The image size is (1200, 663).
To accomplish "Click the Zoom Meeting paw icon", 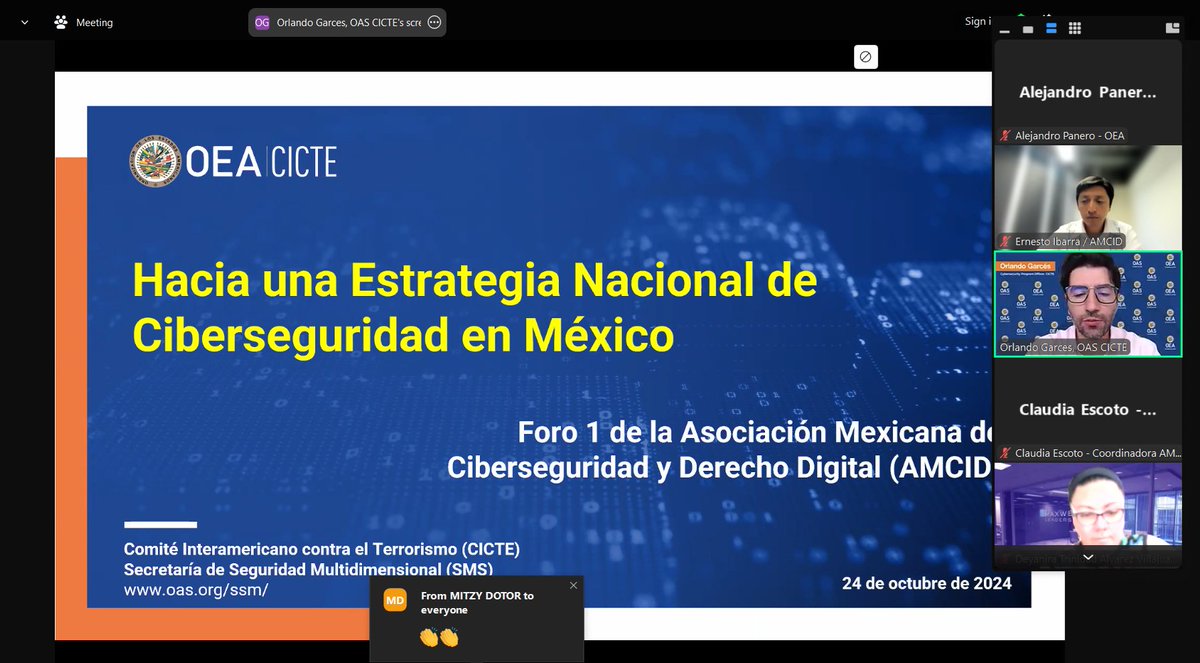I will point(61,22).
